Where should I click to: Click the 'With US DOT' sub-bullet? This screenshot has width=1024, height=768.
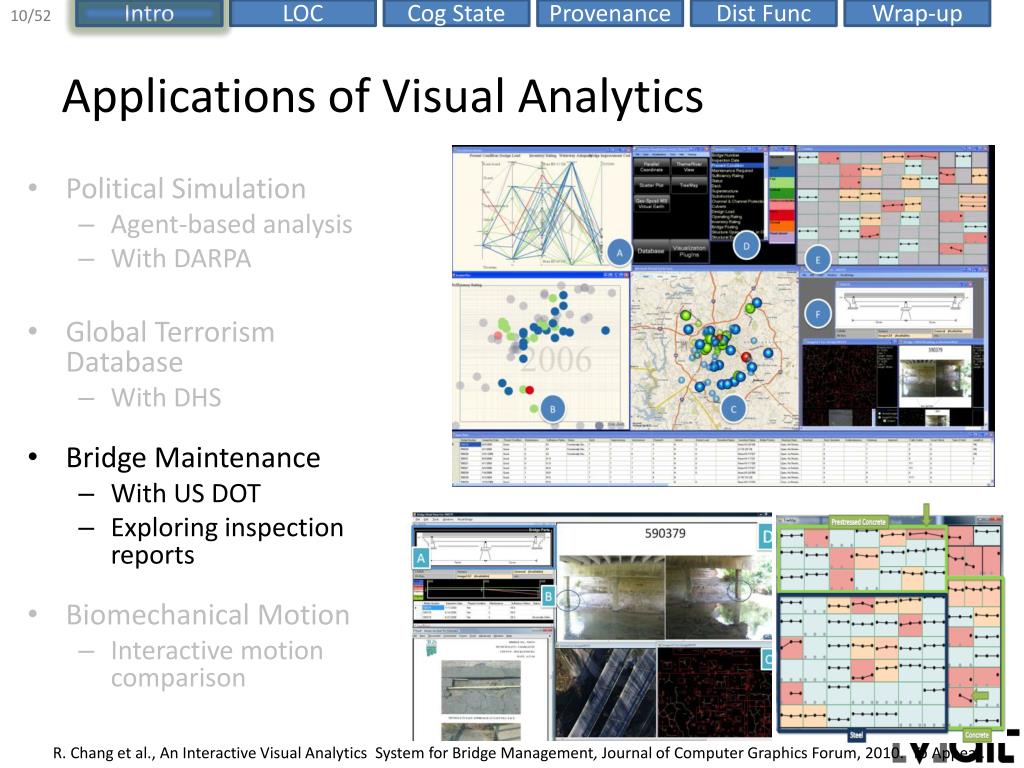click(186, 493)
